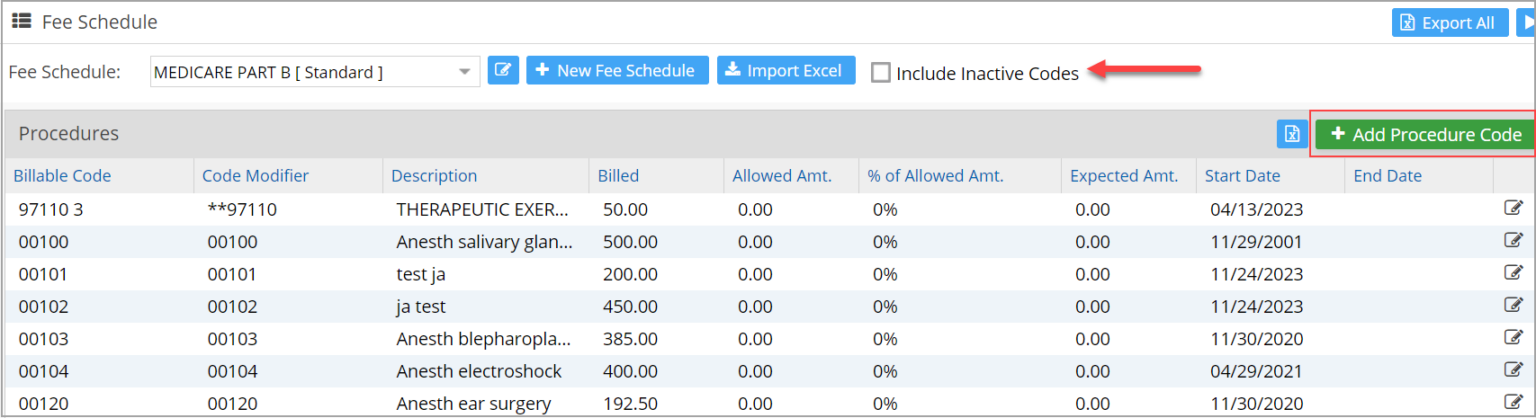Open edit icon for code 00101
1536x418 pixels.
click(1513, 273)
